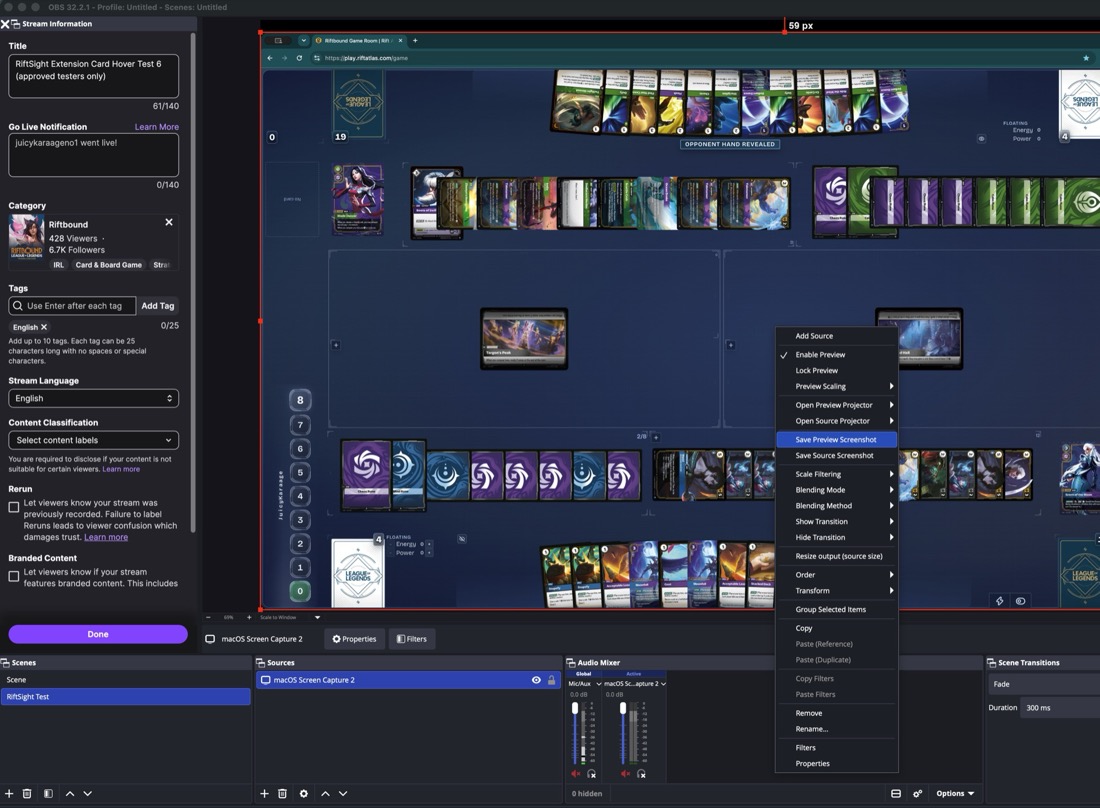Select Add Source in context menu
Viewport: 1100px width, 808px height.
[x=836, y=336]
